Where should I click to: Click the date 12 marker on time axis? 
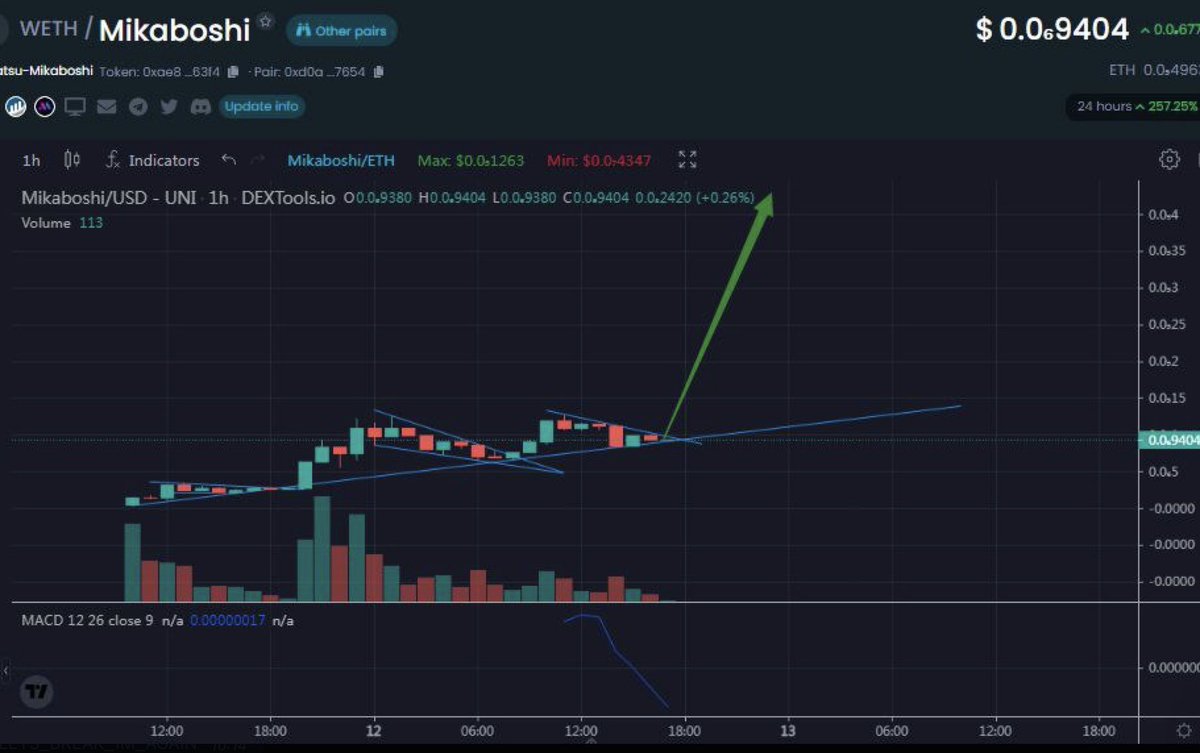[x=373, y=730]
